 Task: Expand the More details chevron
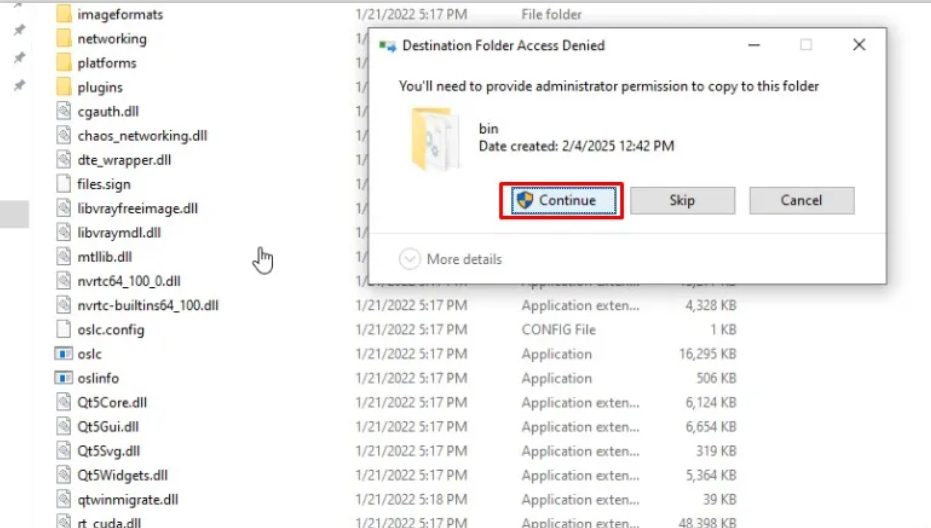[x=410, y=259]
